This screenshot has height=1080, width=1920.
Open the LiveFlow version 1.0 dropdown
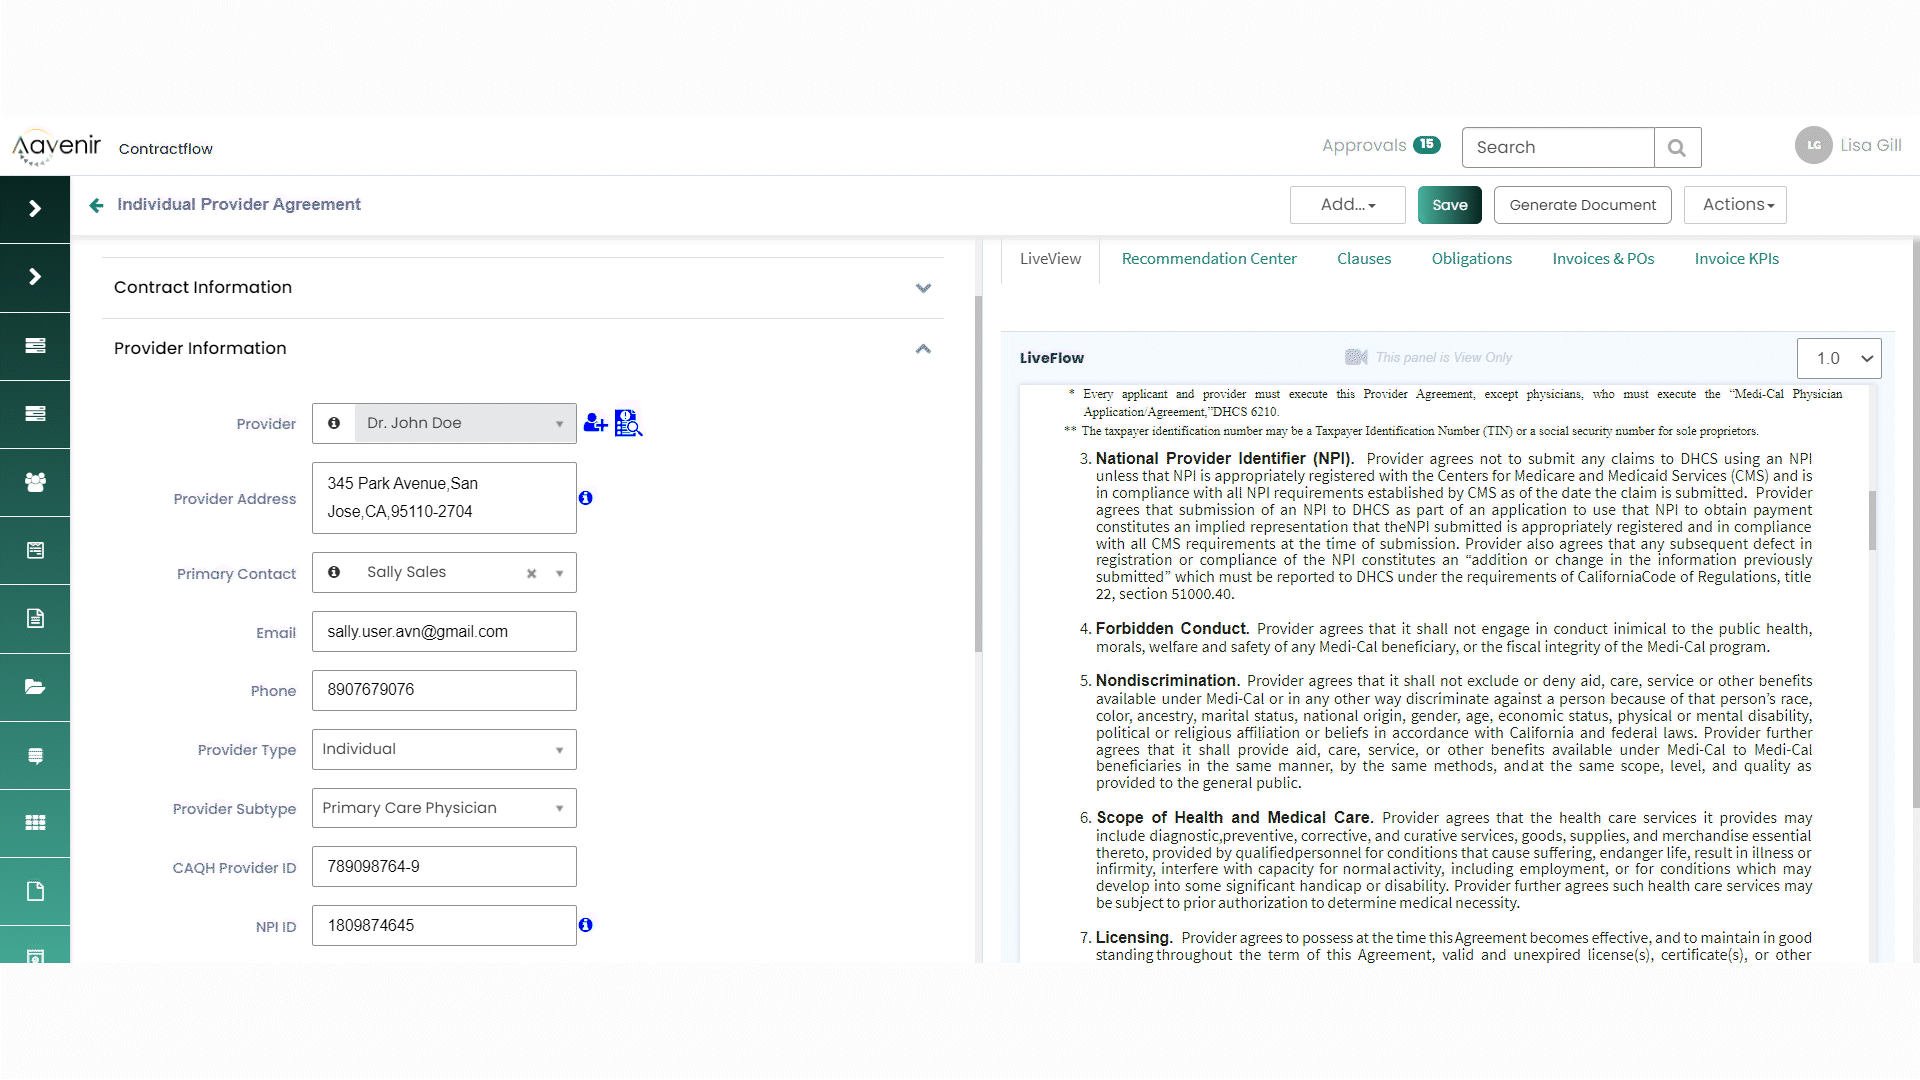tap(1839, 358)
